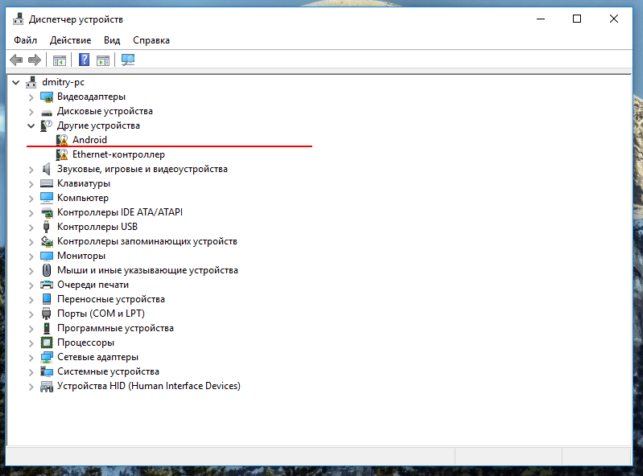
Task: Click the Видеоадаптеры display adapter icon
Action: click(x=47, y=97)
